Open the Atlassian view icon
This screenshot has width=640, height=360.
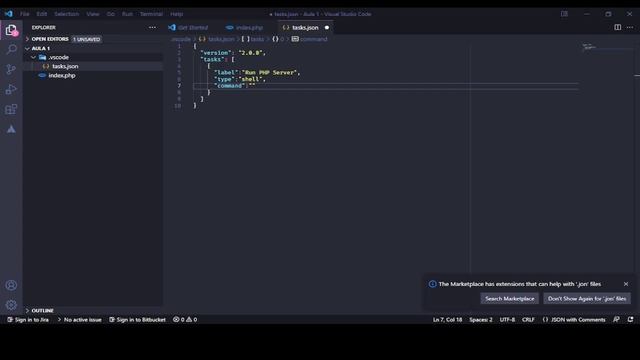[11, 129]
